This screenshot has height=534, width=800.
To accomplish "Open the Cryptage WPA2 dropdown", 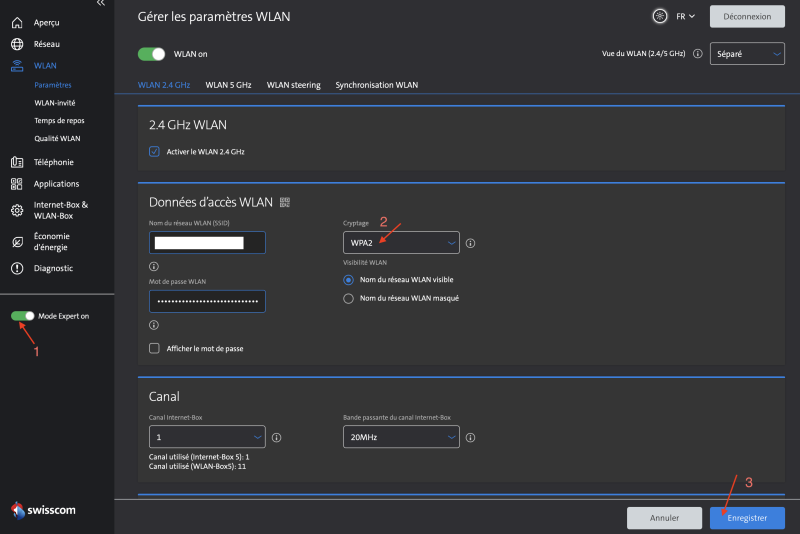I will pyautogui.click(x=401, y=243).
